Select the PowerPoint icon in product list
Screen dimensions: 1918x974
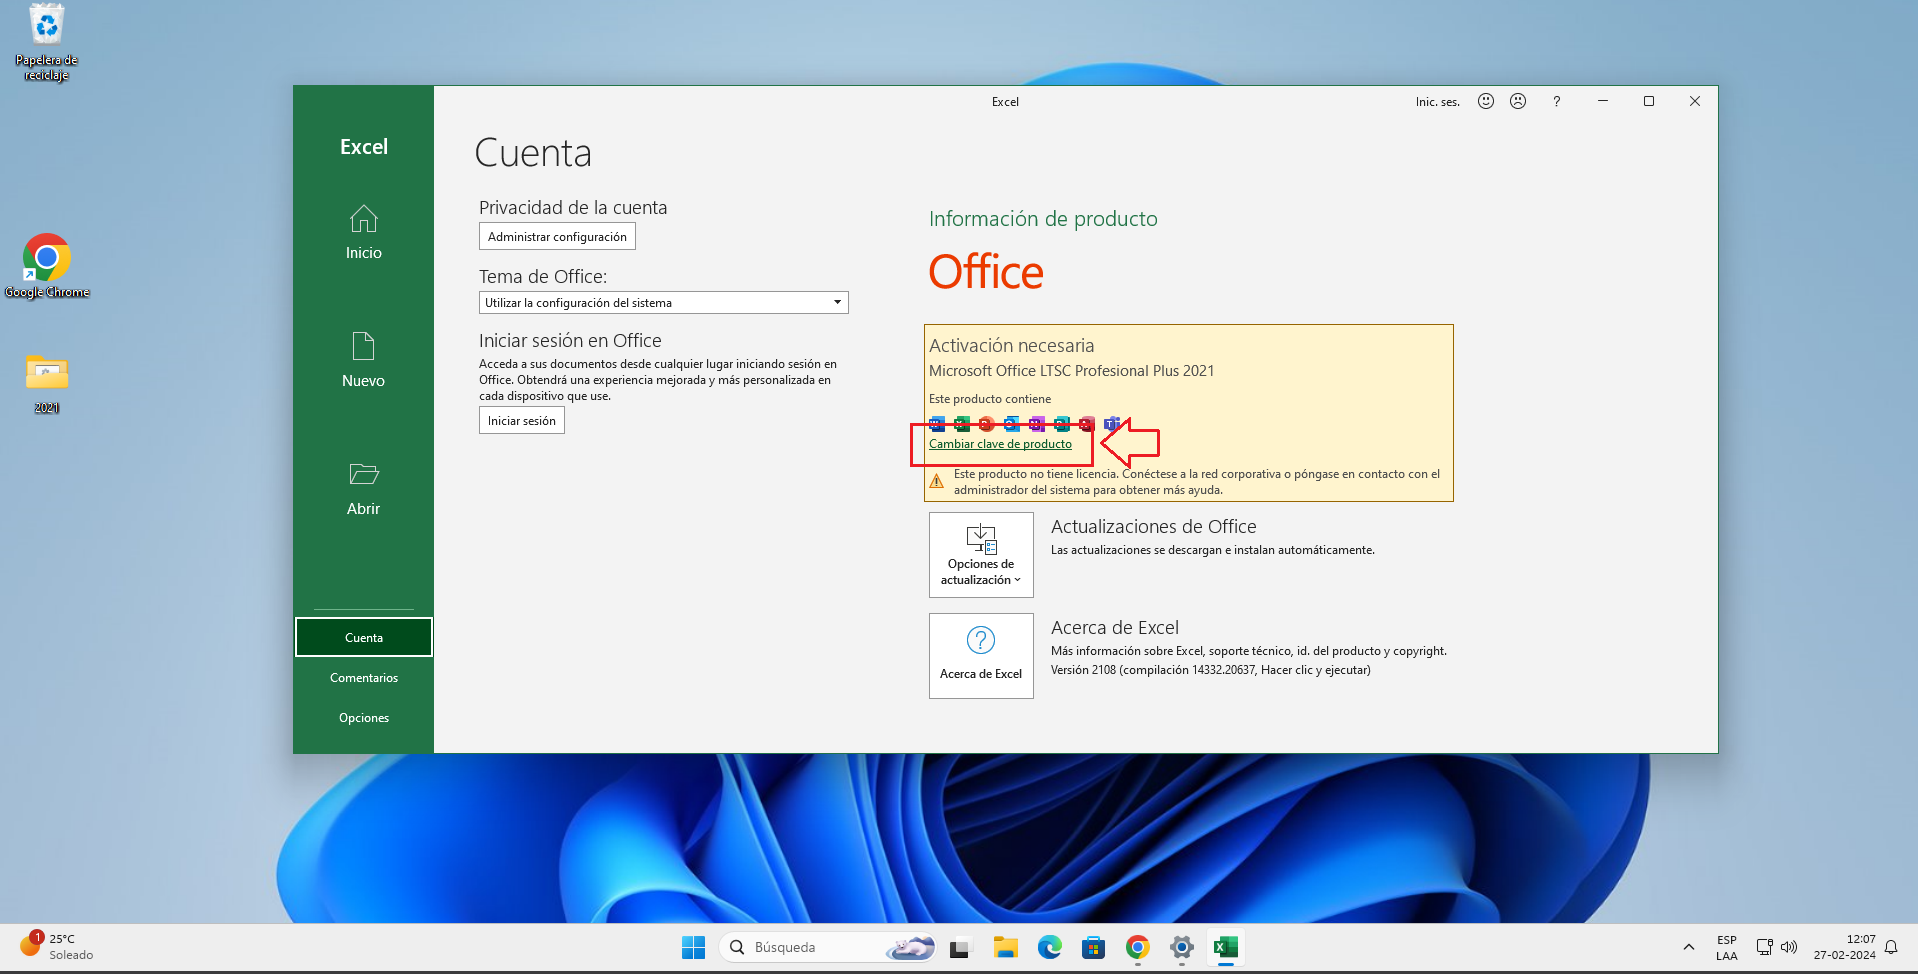point(986,424)
